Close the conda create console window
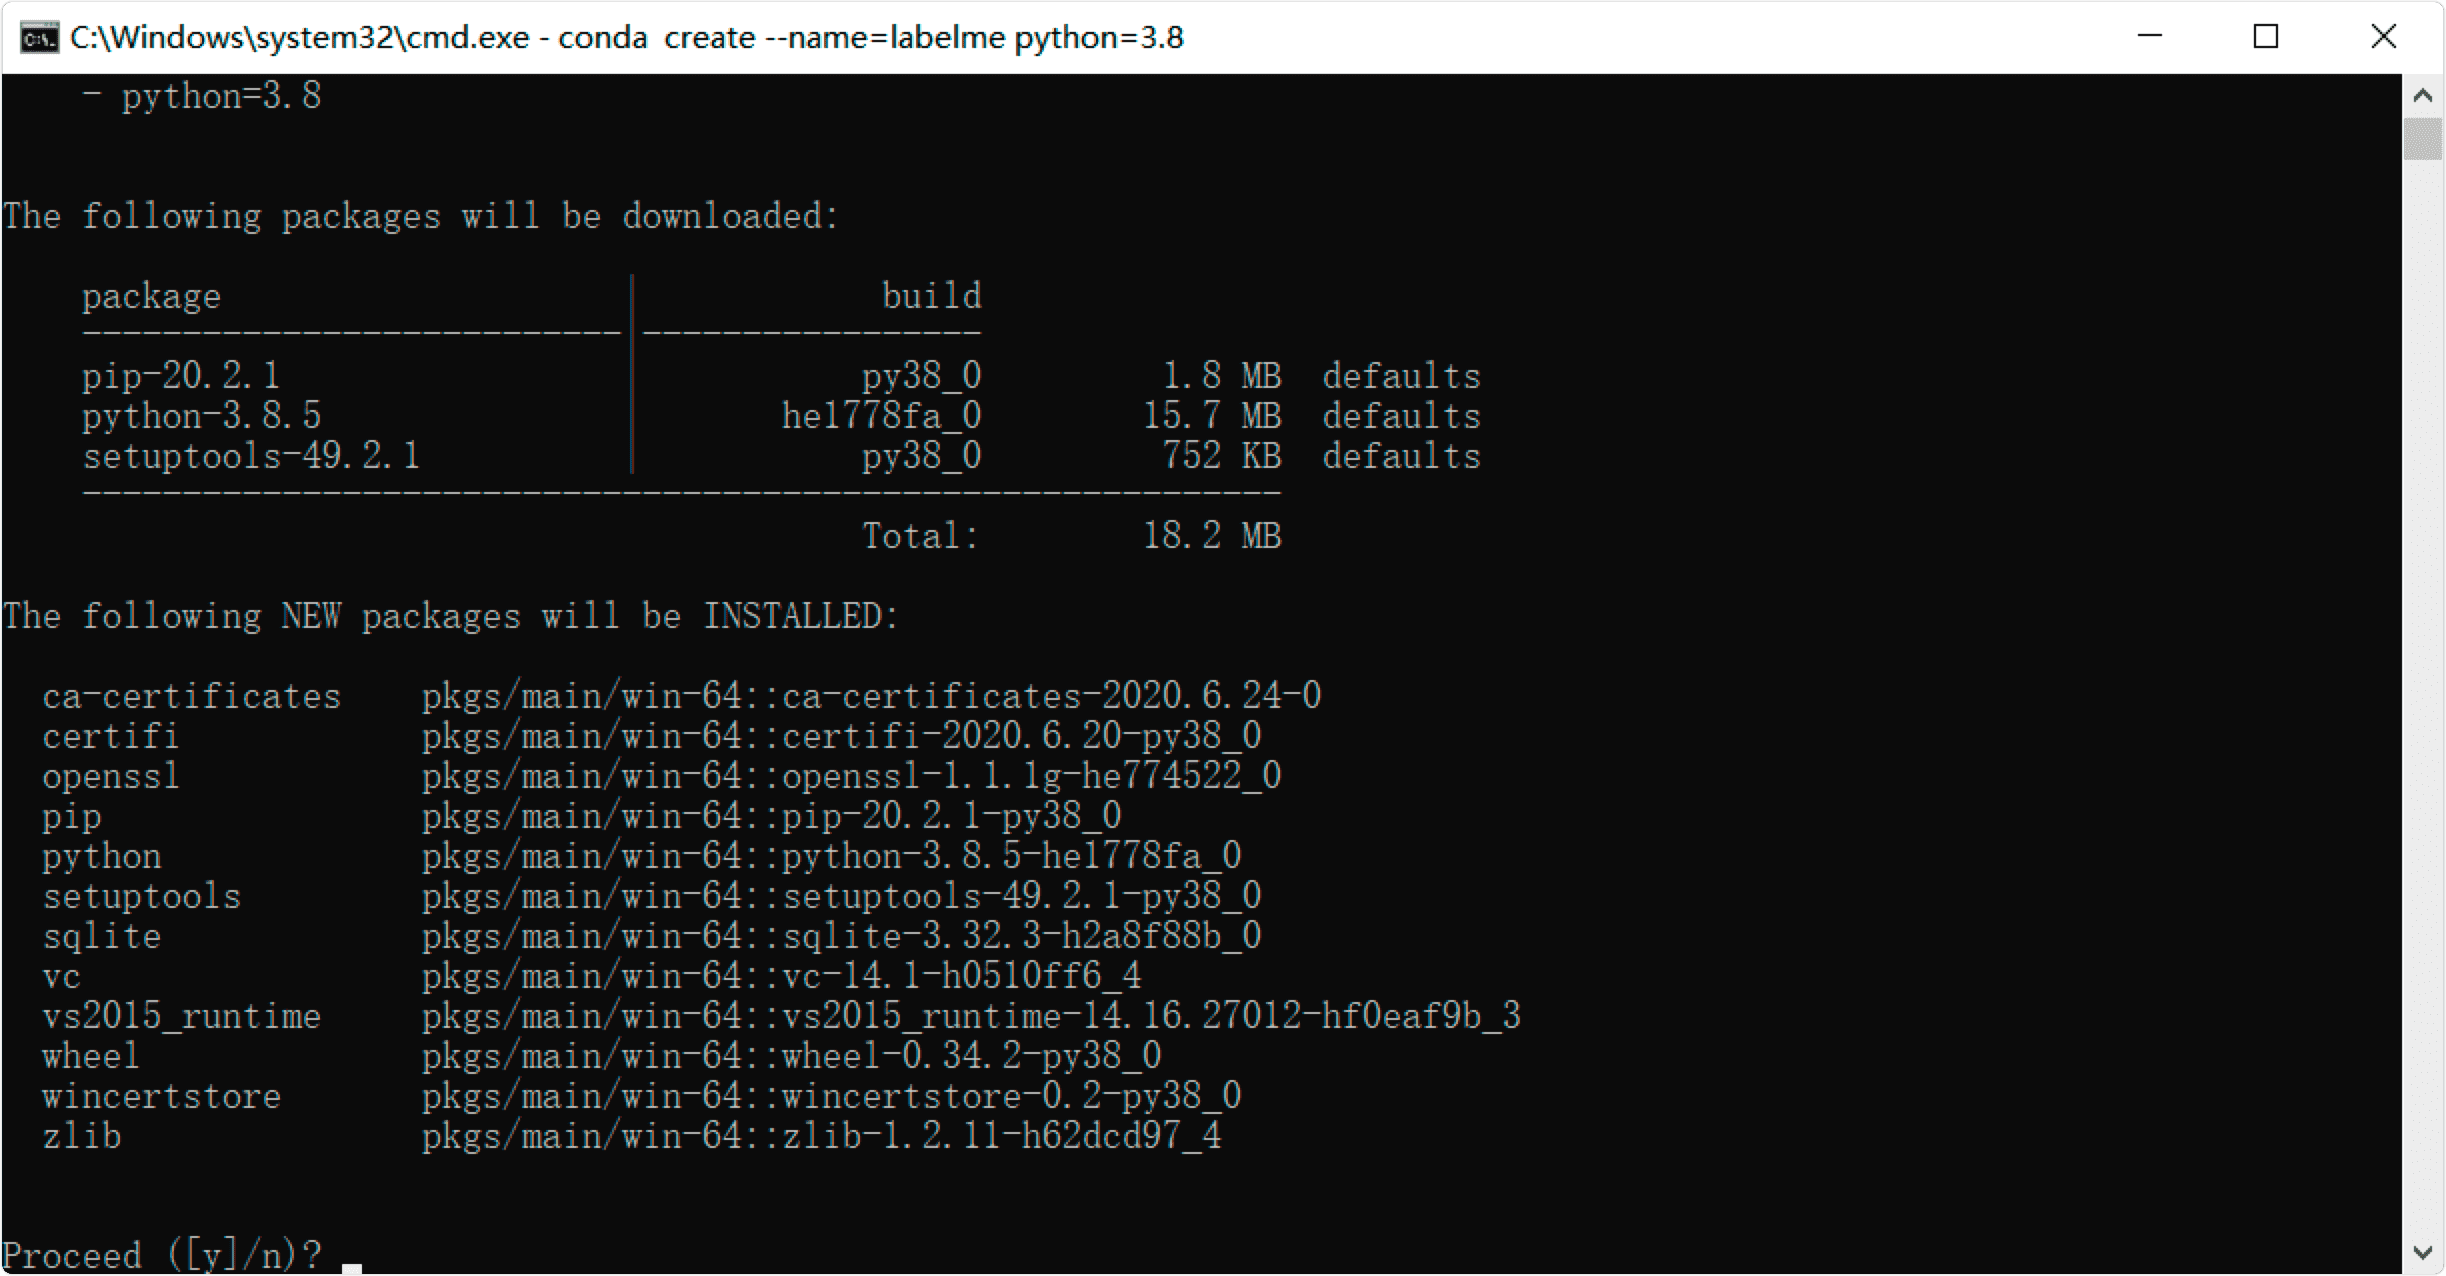The image size is (2446, 1276). (2384, 37)
